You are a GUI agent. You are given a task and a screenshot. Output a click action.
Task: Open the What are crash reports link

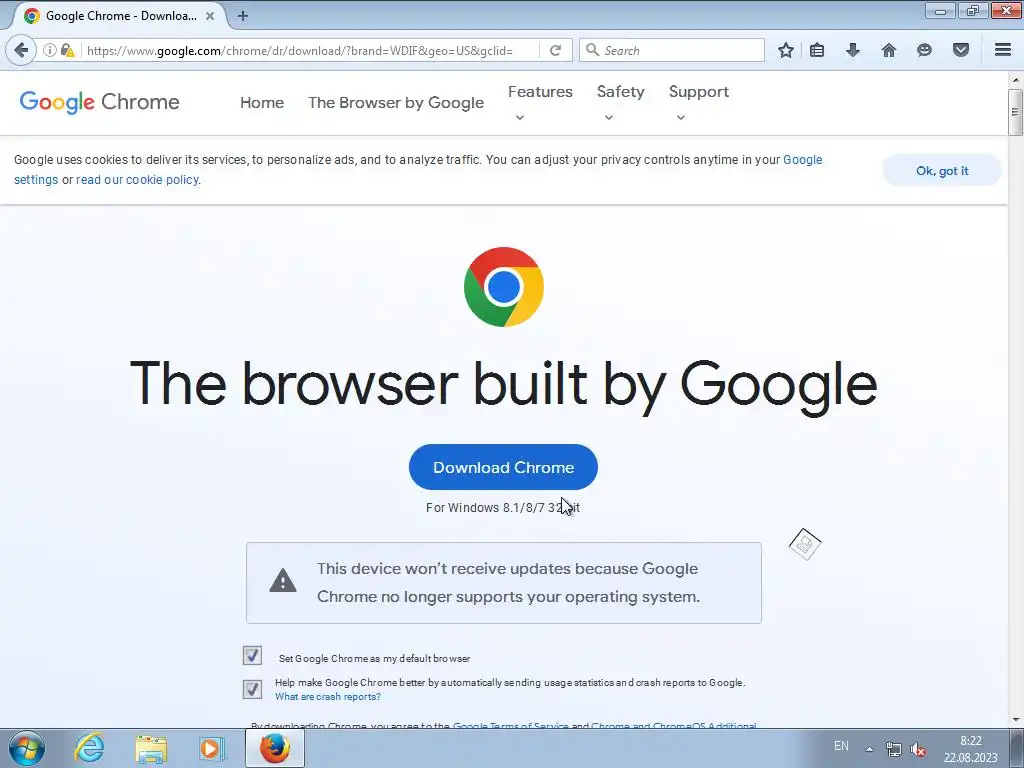pyautogui.click(x=328, y=697)
